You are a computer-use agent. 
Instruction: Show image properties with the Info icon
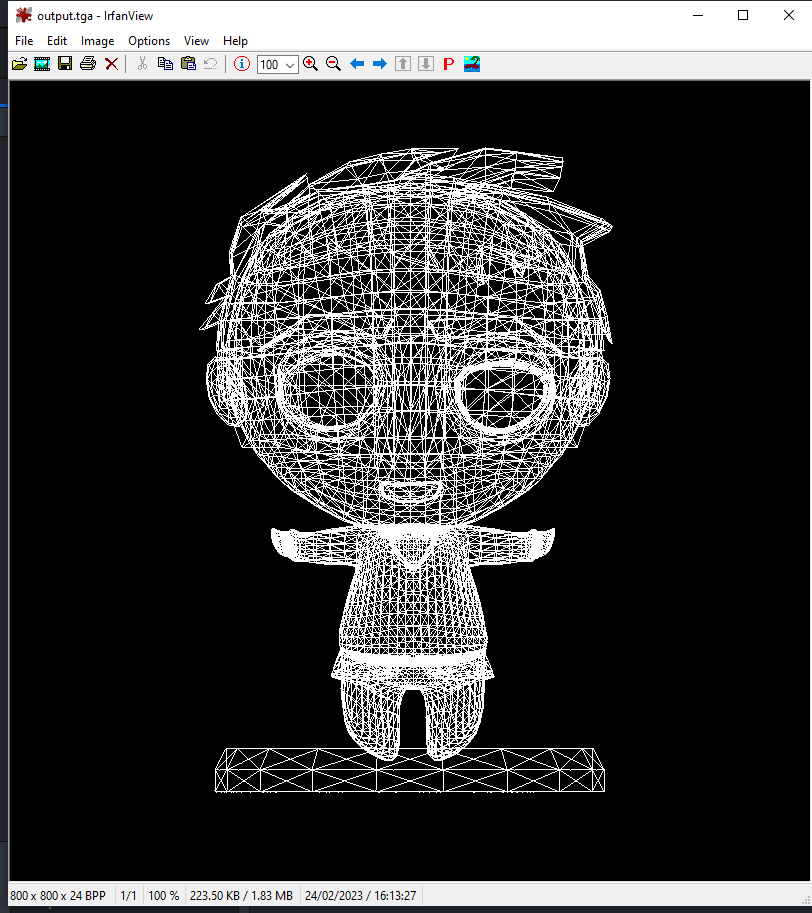pyautogui.click(x=241, y=63)
